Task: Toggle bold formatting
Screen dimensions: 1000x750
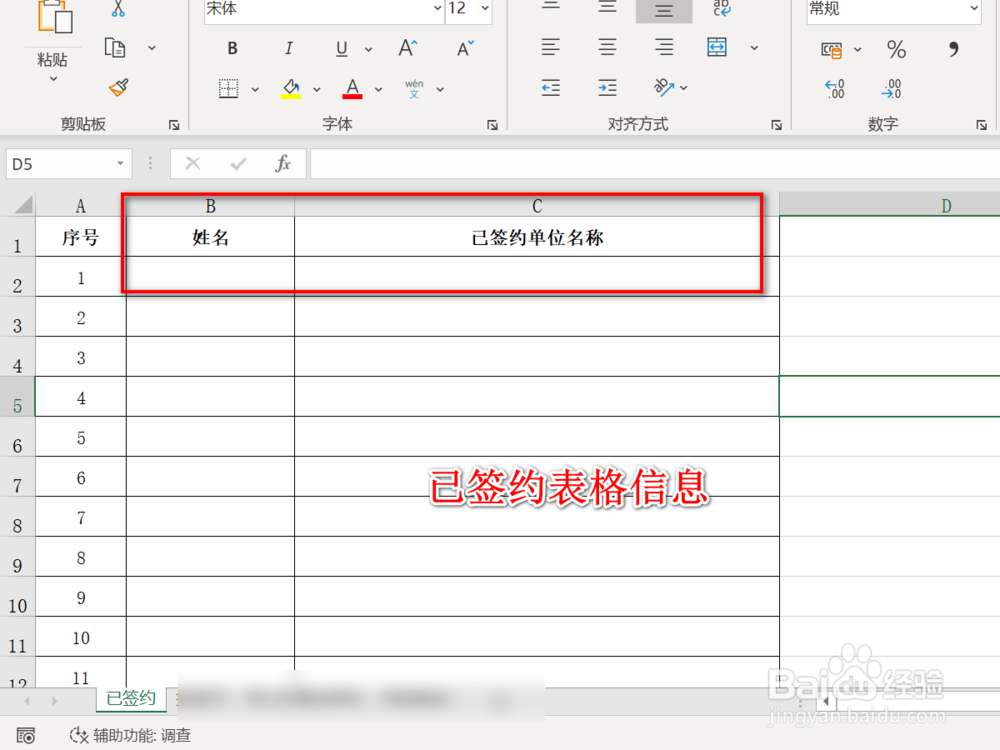Action: tap(231, 47)
